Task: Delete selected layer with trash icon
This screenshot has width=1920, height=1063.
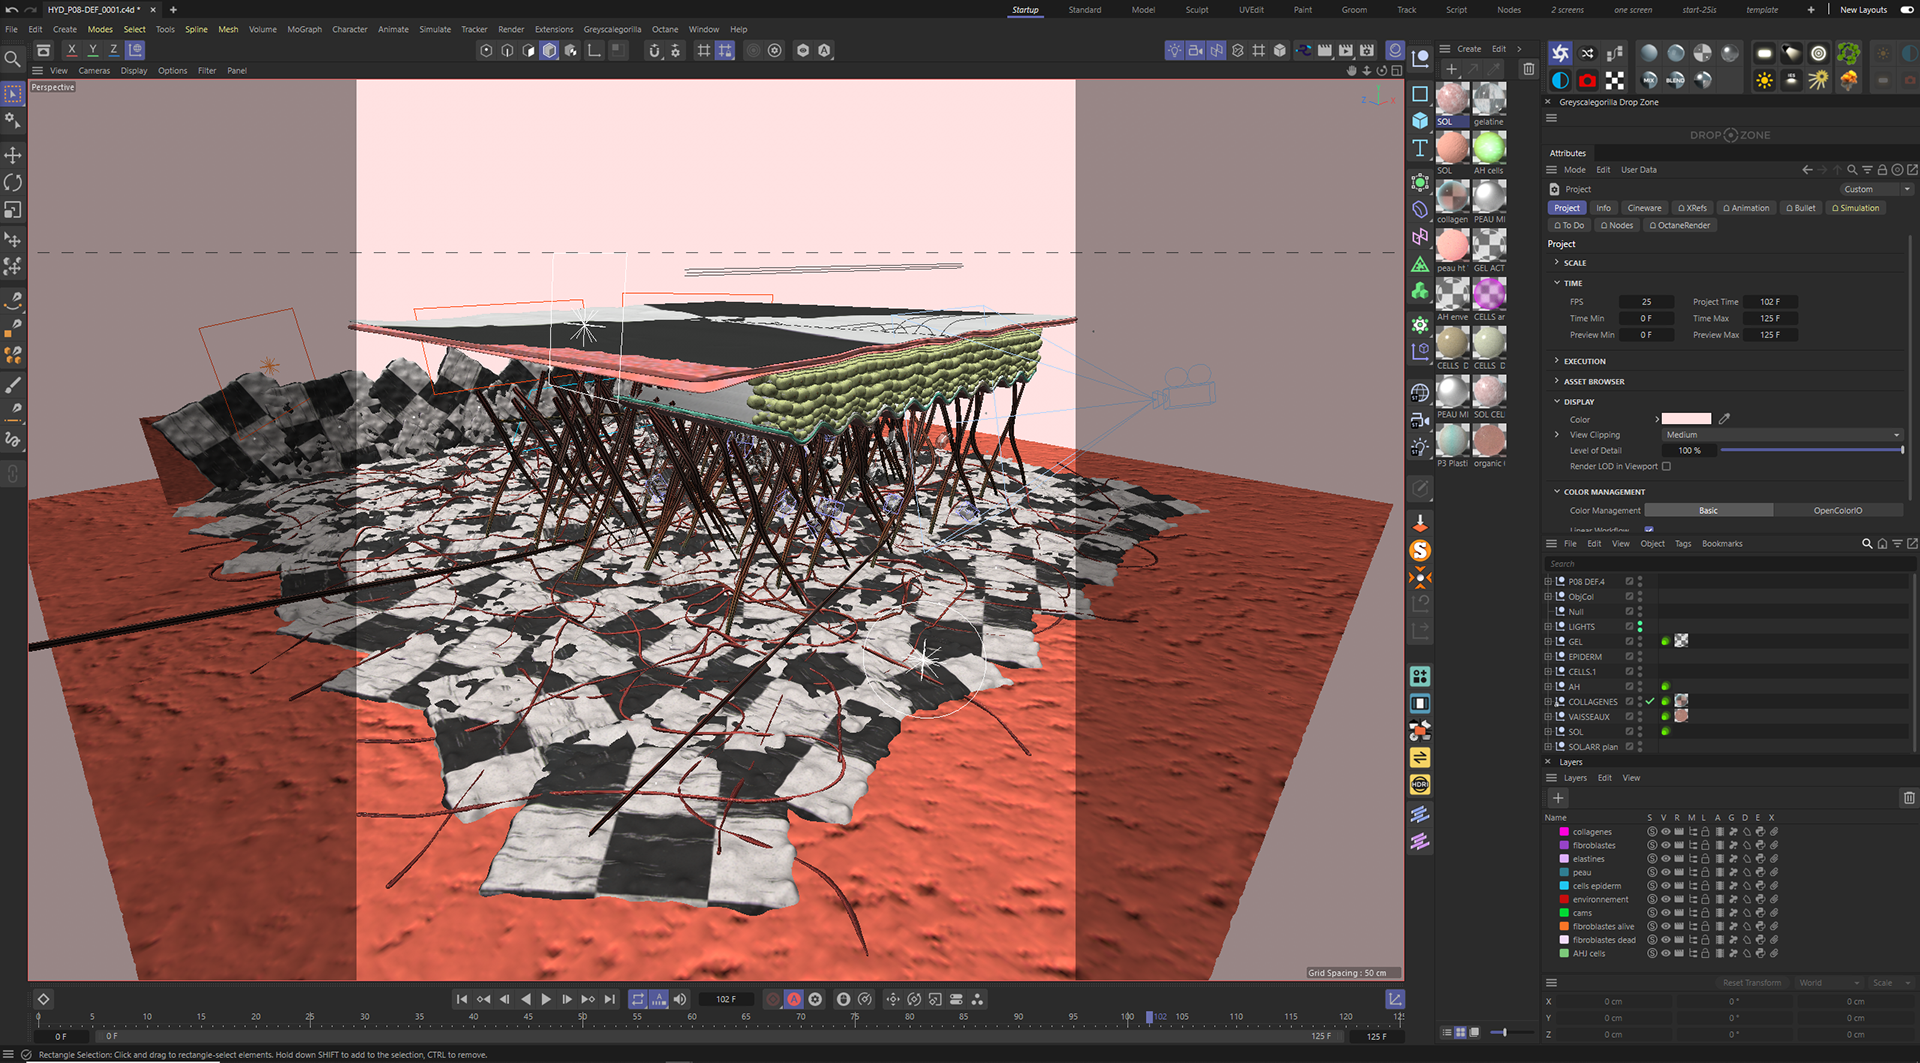Action: coord(1908,798)
